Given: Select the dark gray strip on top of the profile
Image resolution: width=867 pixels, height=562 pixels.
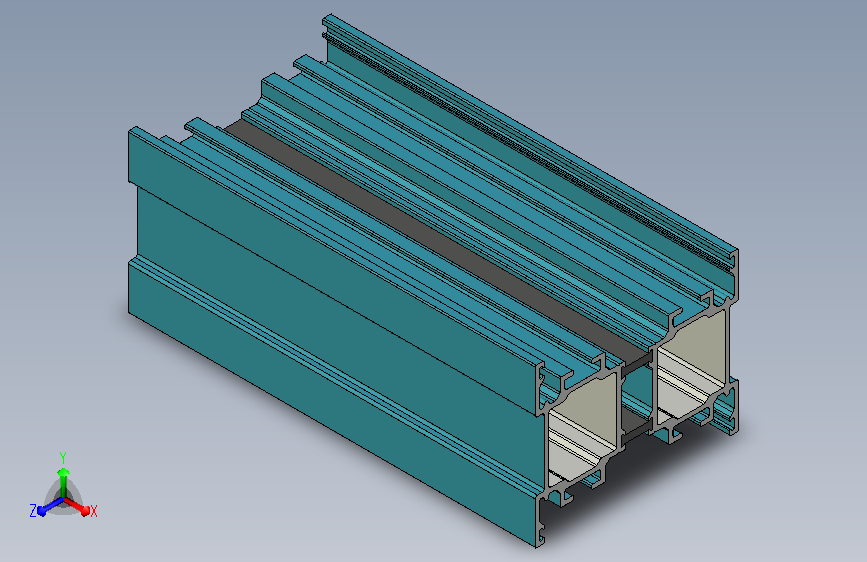Looking at the screenshot, I should (x=437, y=238).
